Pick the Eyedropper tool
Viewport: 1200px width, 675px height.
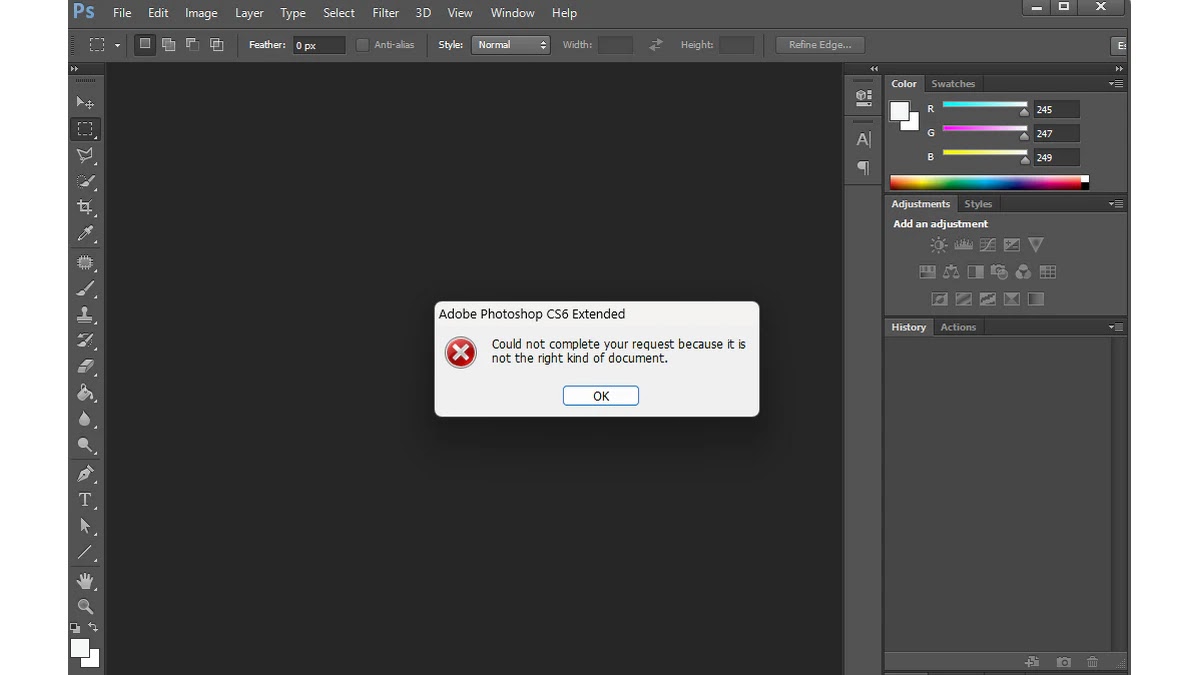tap(85, 234)
